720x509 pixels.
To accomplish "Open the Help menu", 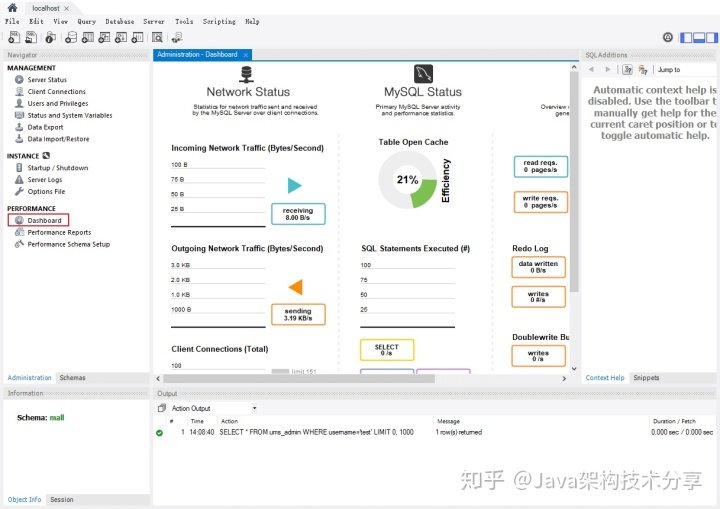I will 252,21.
